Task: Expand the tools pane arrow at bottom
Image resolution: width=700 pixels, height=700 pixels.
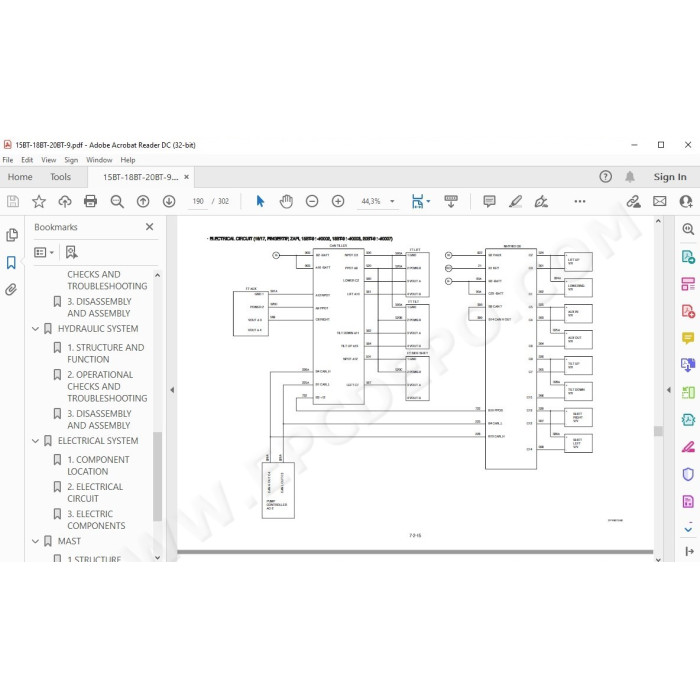Action: pos(689,551)
